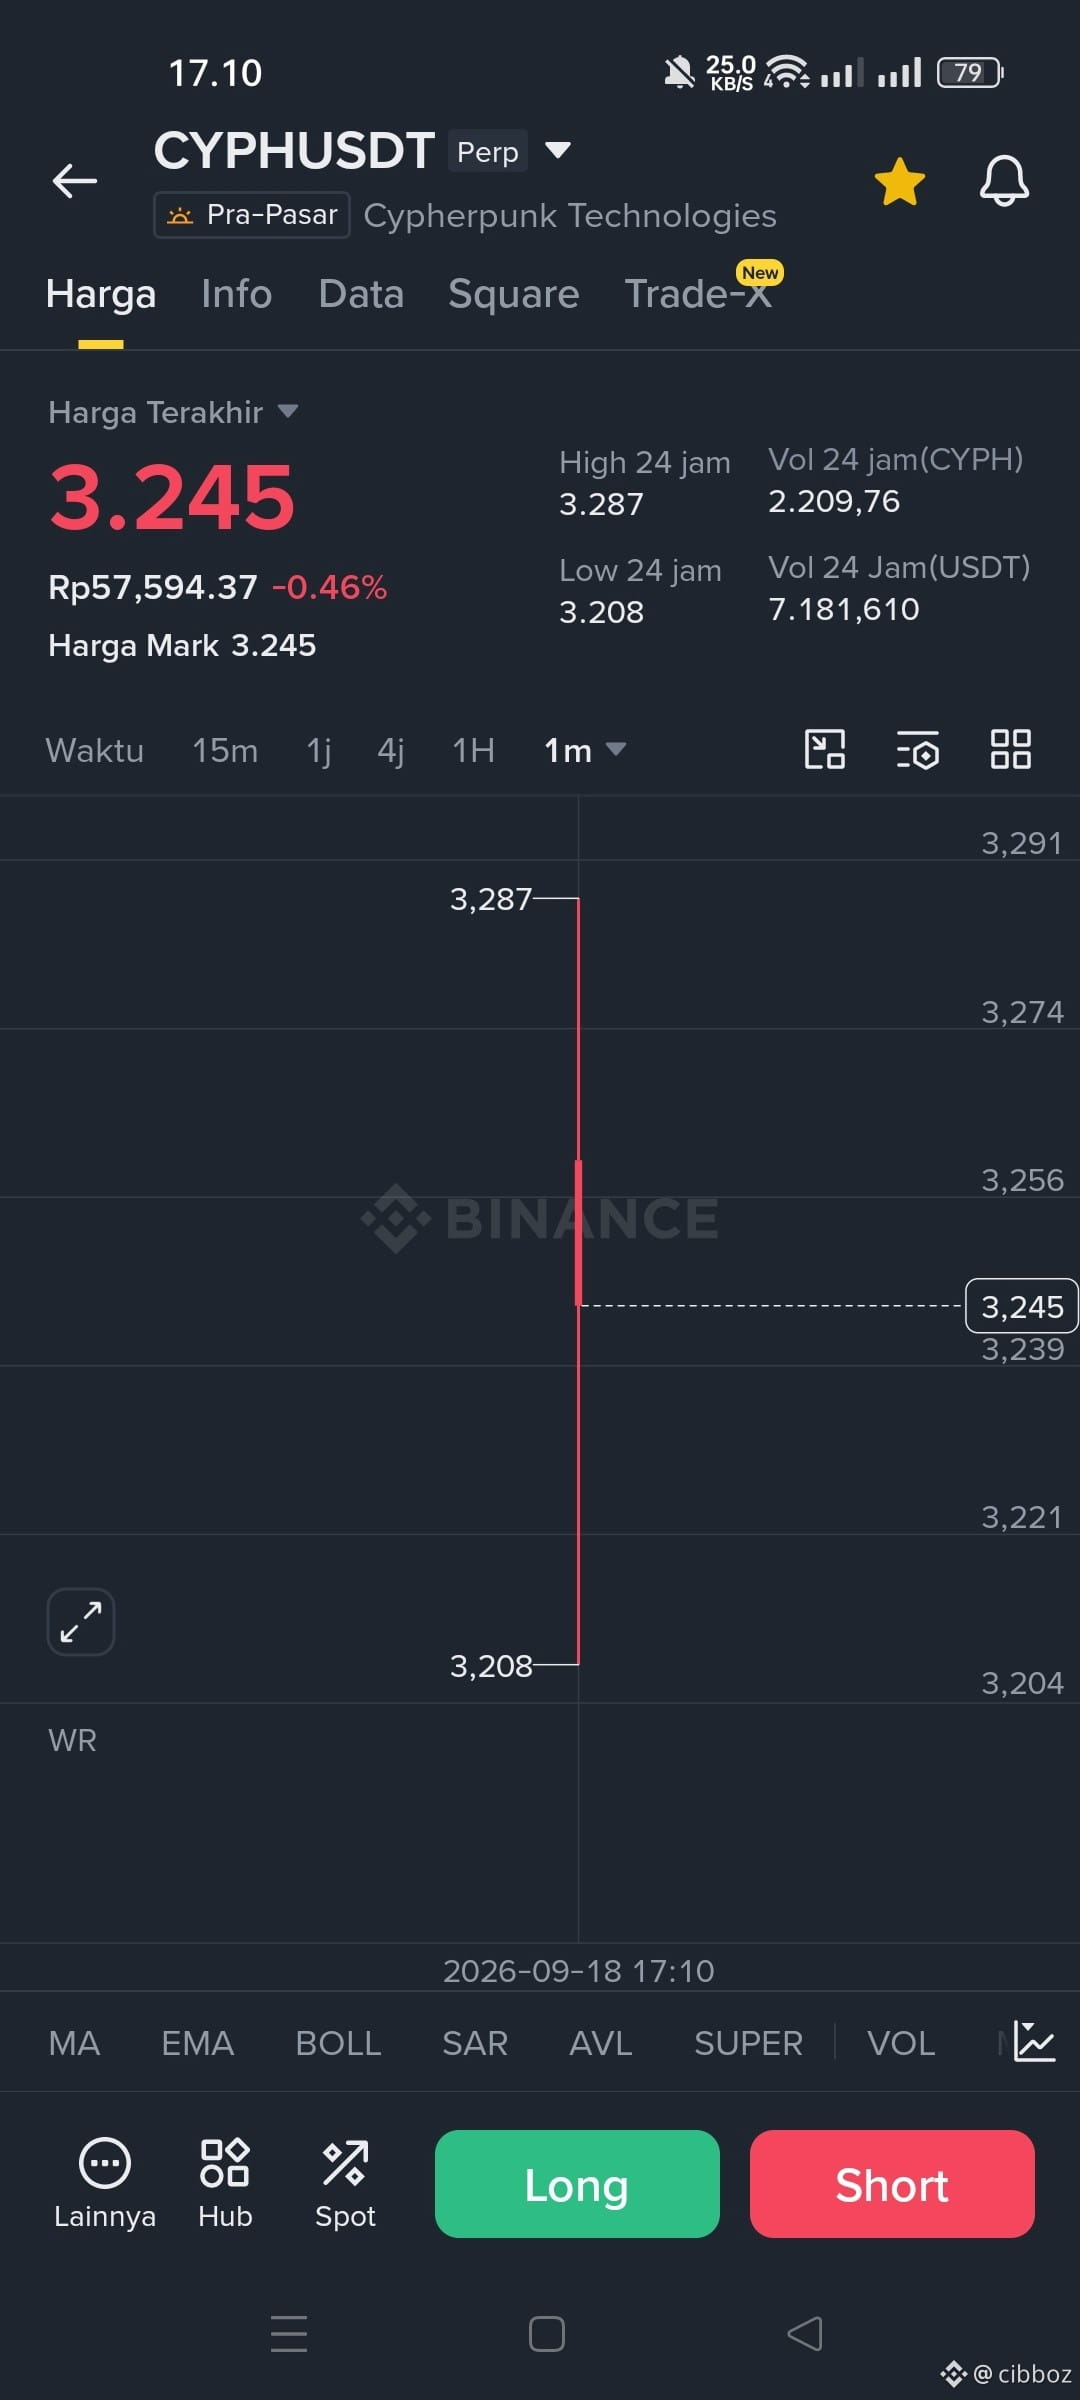Open the Lainnya more options icon
Viewport: 1080px width, 2400px height.
point(105,2184)
